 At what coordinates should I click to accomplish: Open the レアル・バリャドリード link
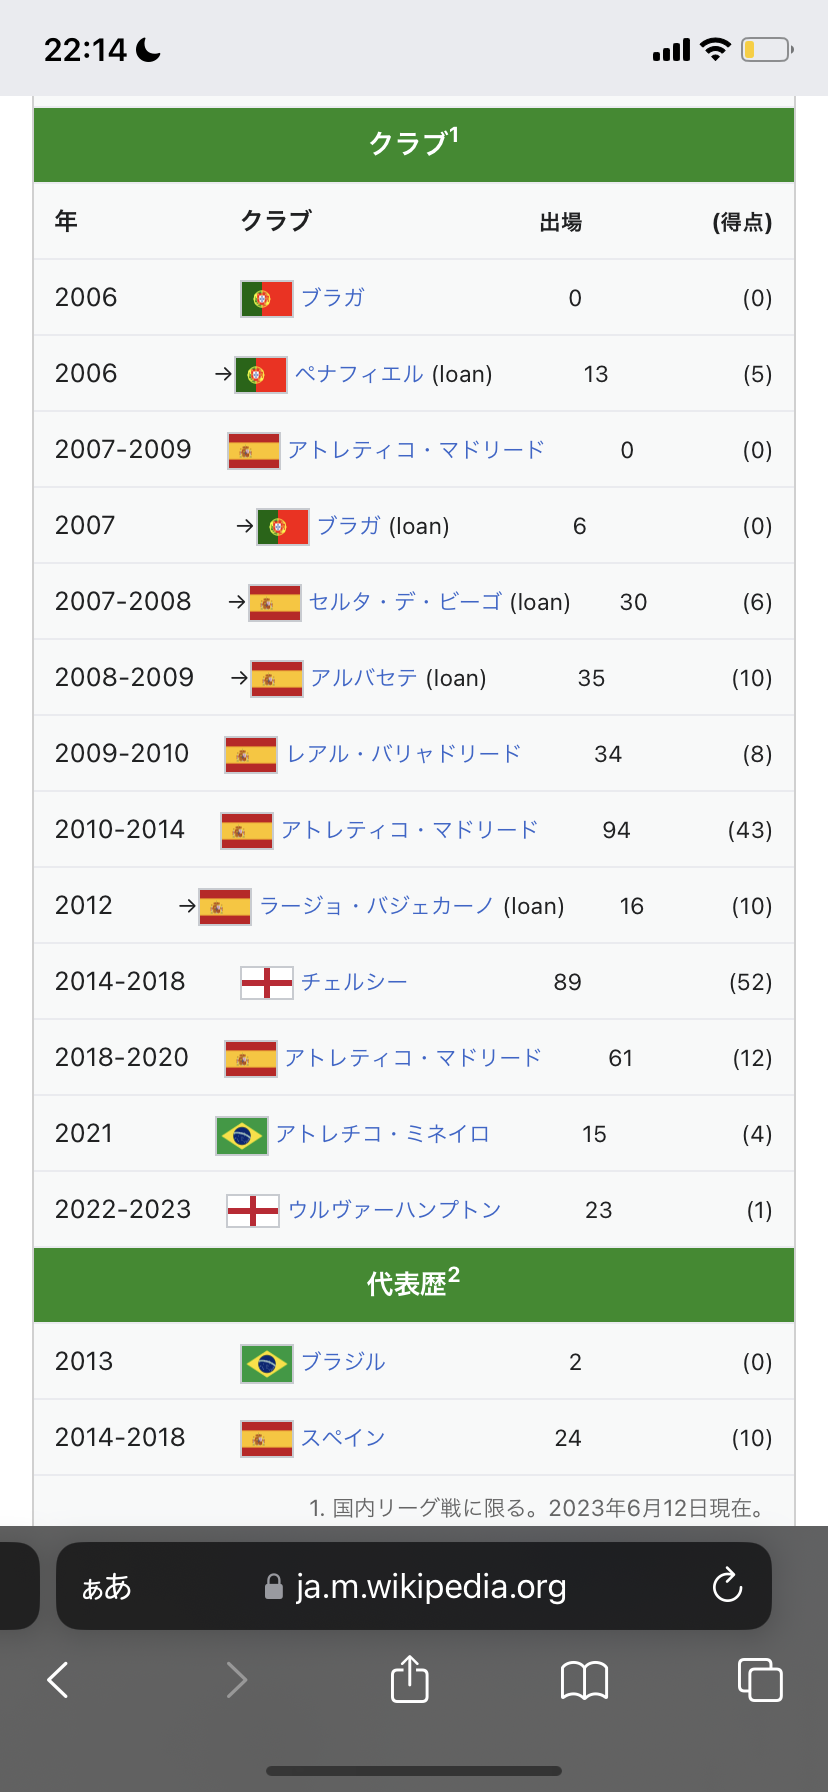point(404,754)
